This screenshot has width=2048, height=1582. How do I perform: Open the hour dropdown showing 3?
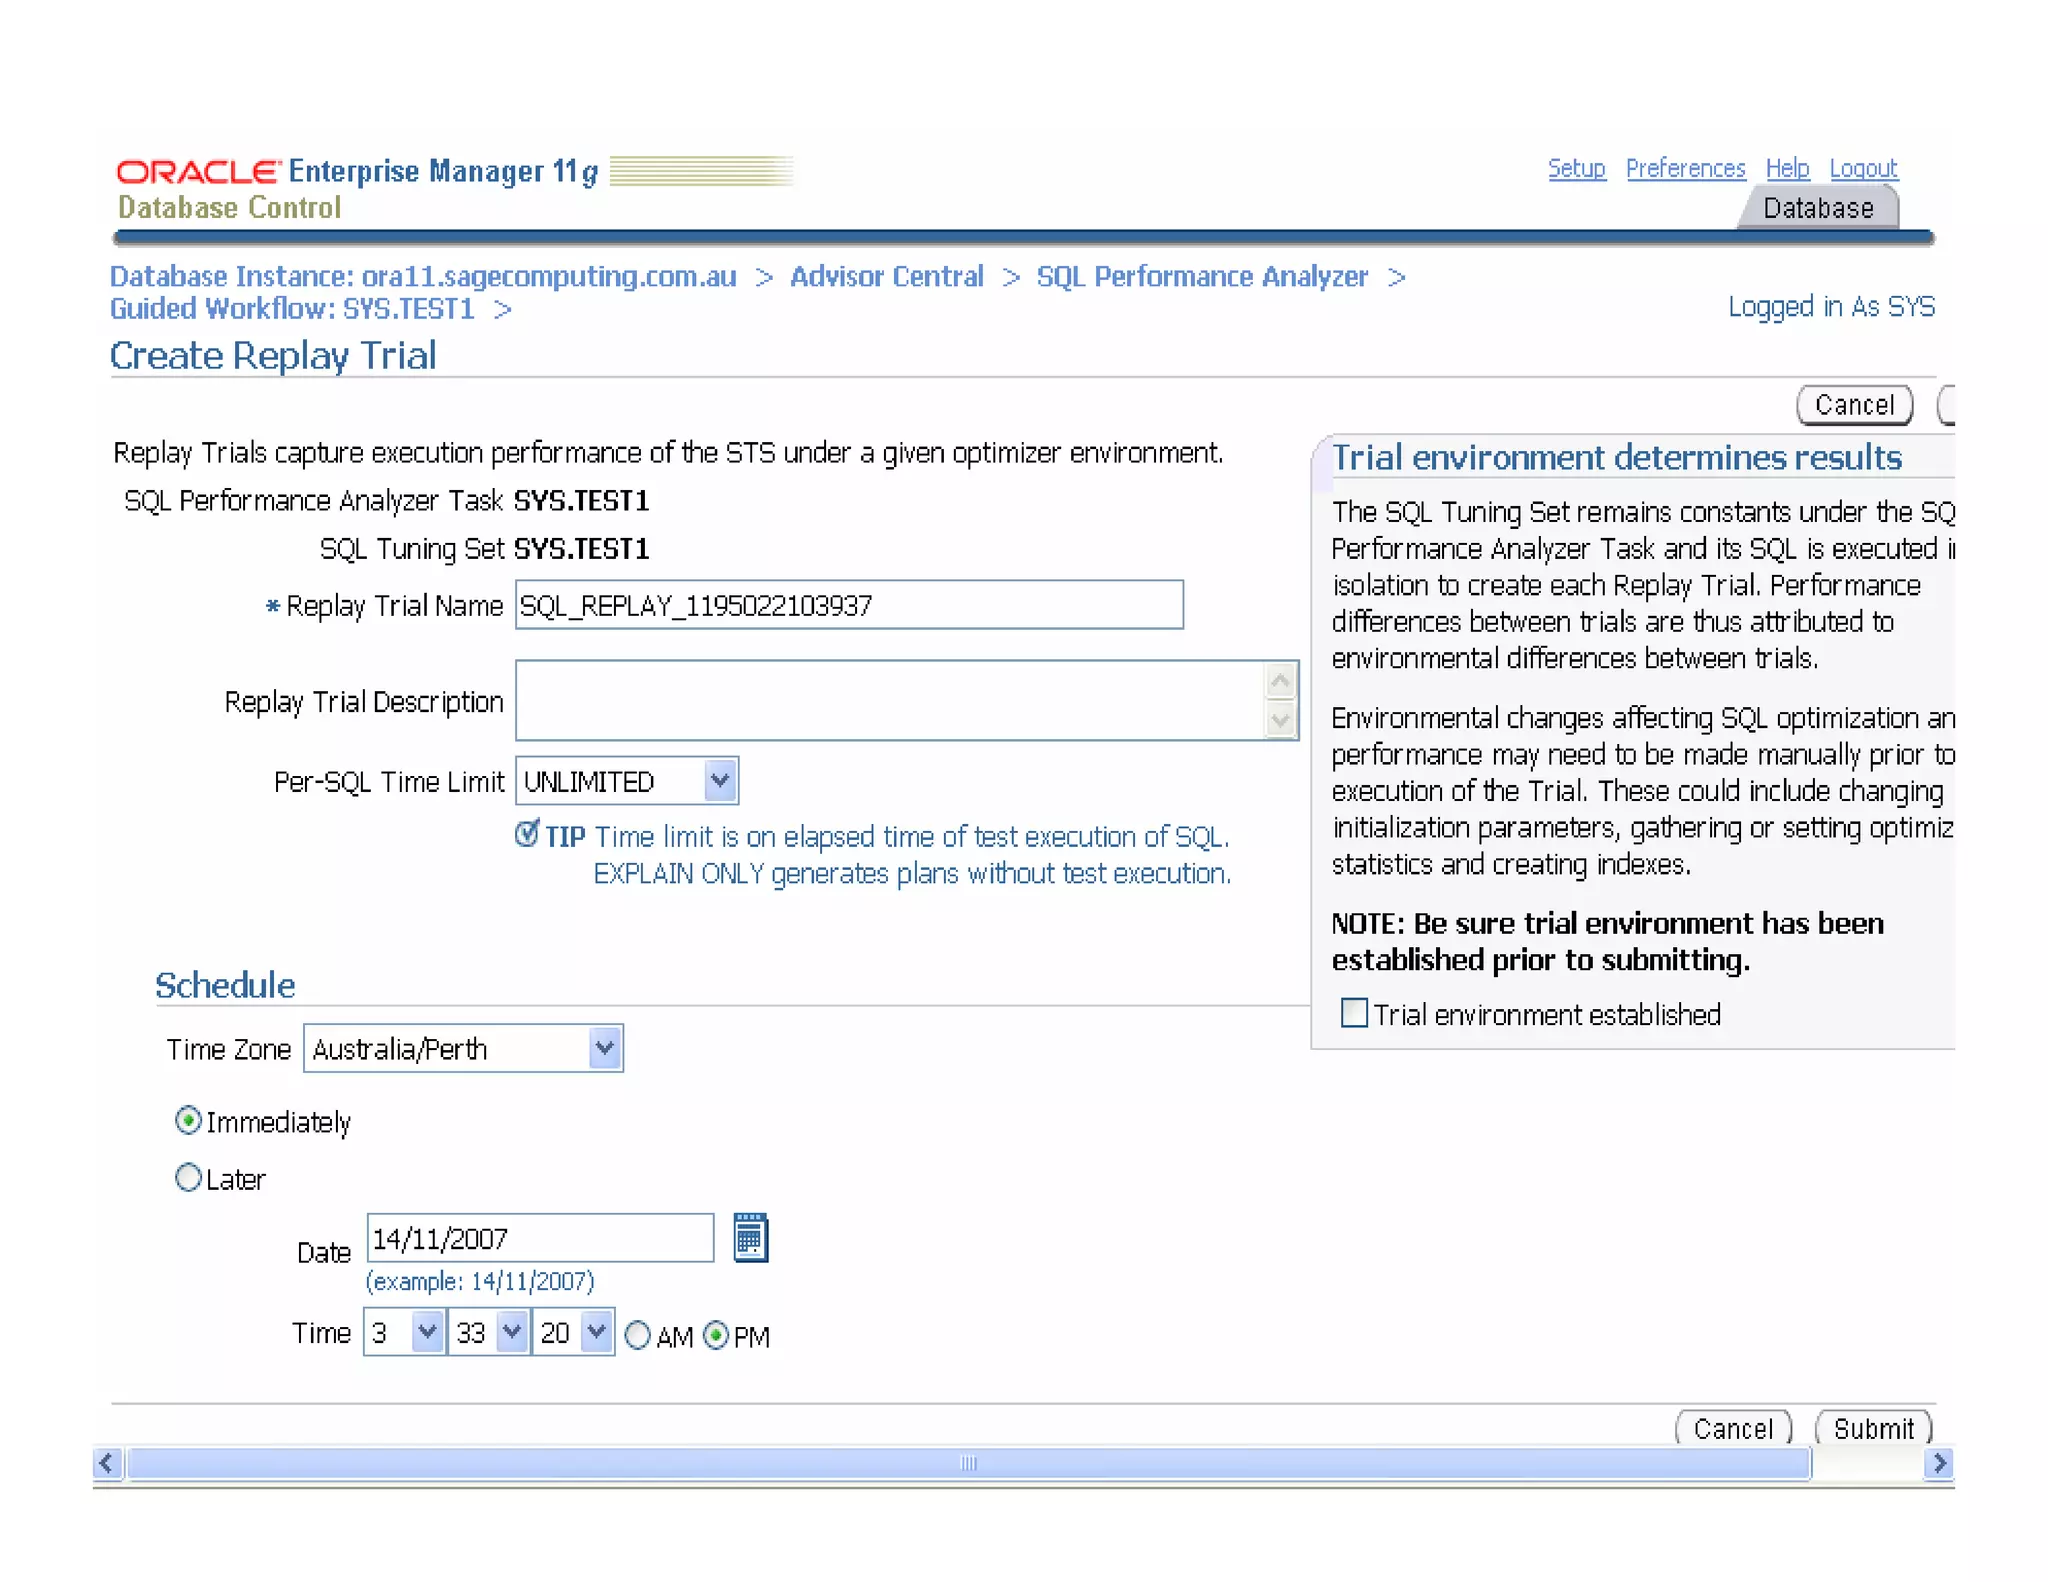click(x=404, y=1332)
